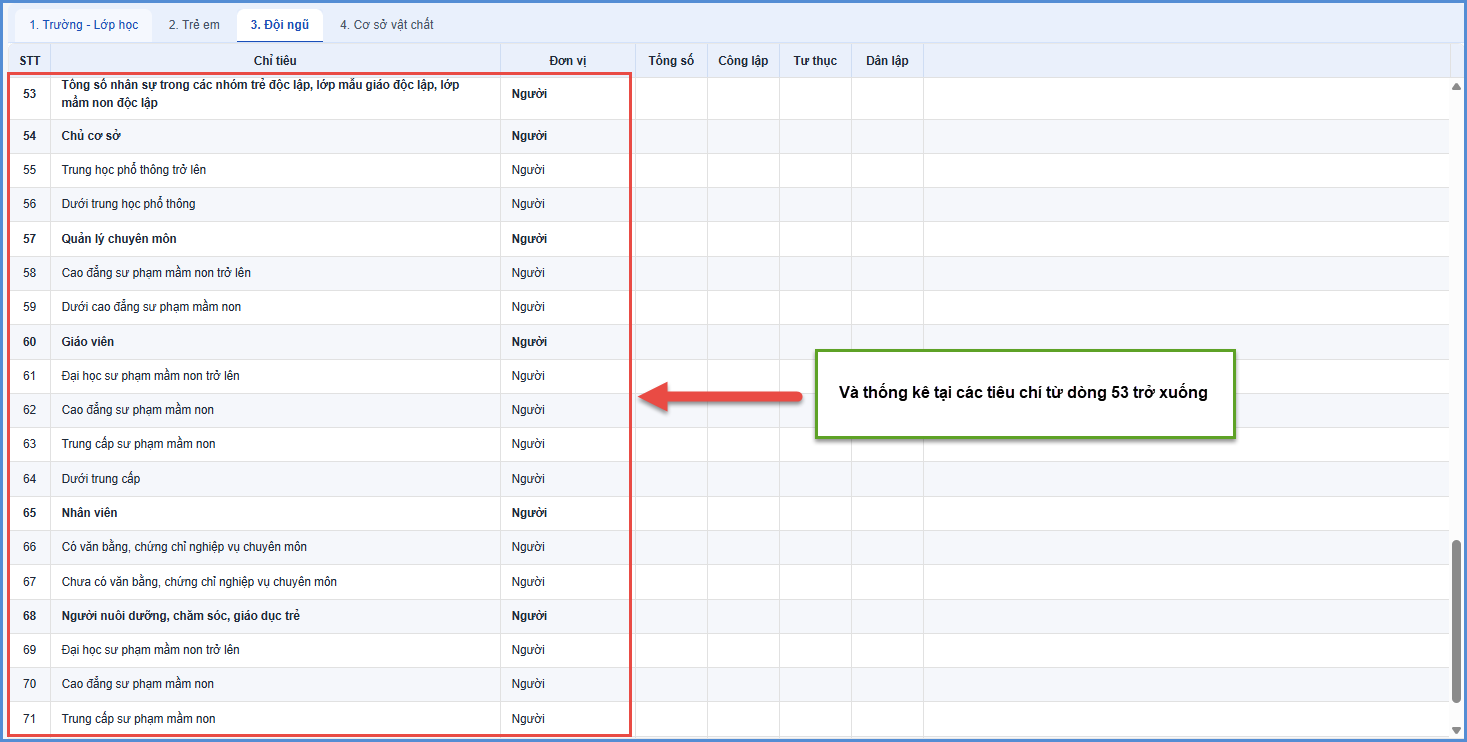1467x742 pixels.
Task: Click the 'Công lập' column header
Action: coord(743,61)
